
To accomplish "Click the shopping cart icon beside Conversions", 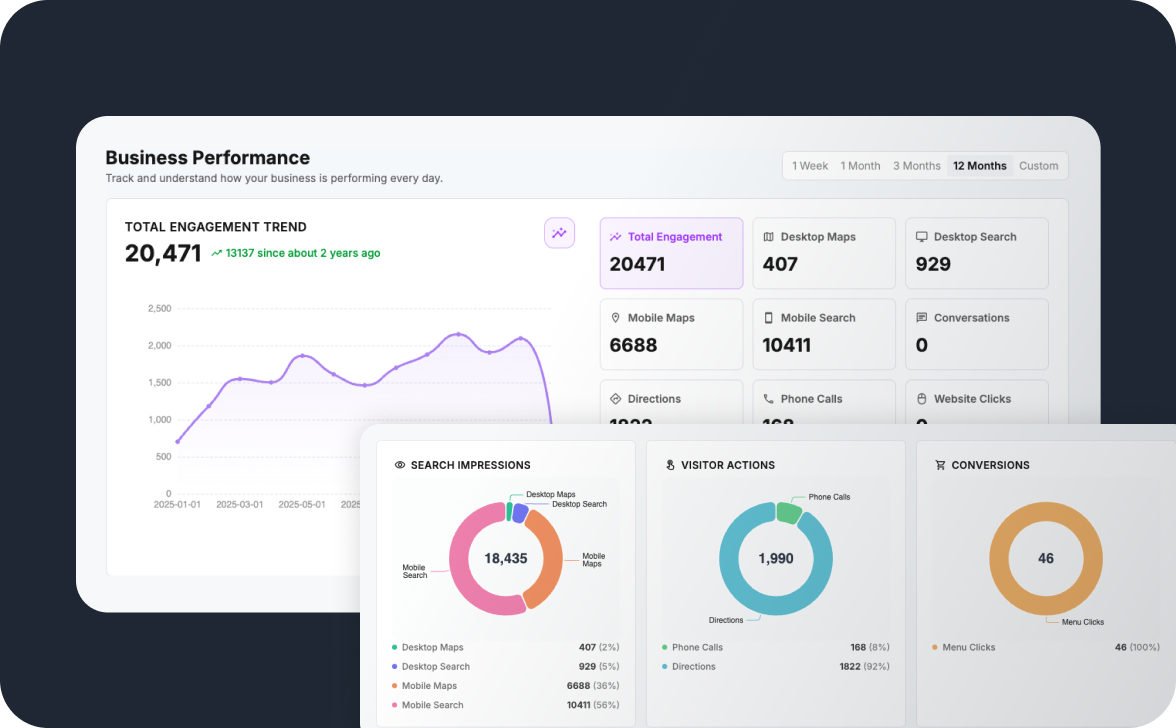I will [938, 464].
